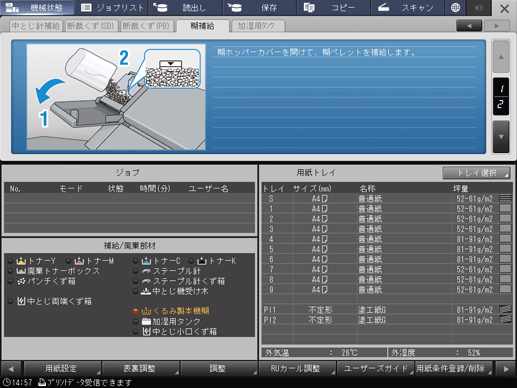This screenshot has height=388, width=517.
Task: Switch to the 断裁くず(PB) tab
Action: point(146,26)
